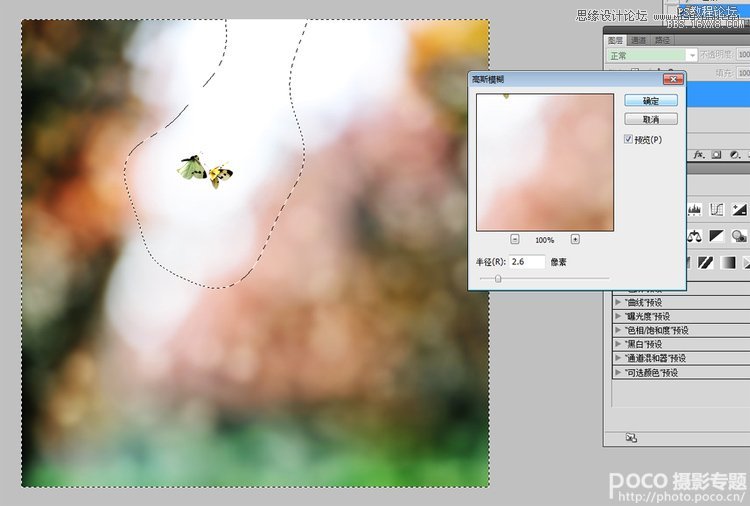Screen dimensions: 750x506
Task: Add a Curves adjustment icon
Action: point(717,209)
